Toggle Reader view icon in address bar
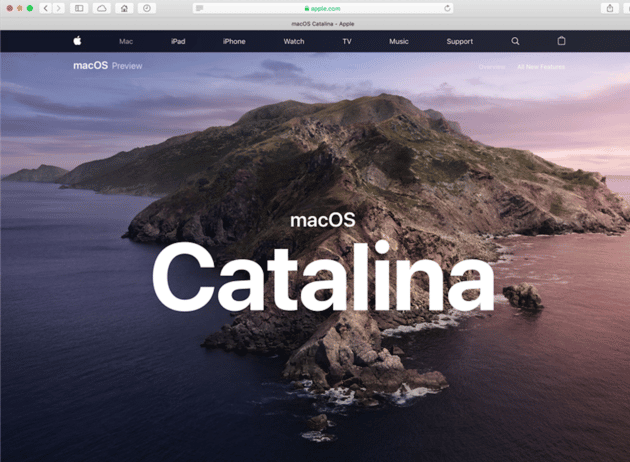 pyautogui.click(x=200, y=8)
